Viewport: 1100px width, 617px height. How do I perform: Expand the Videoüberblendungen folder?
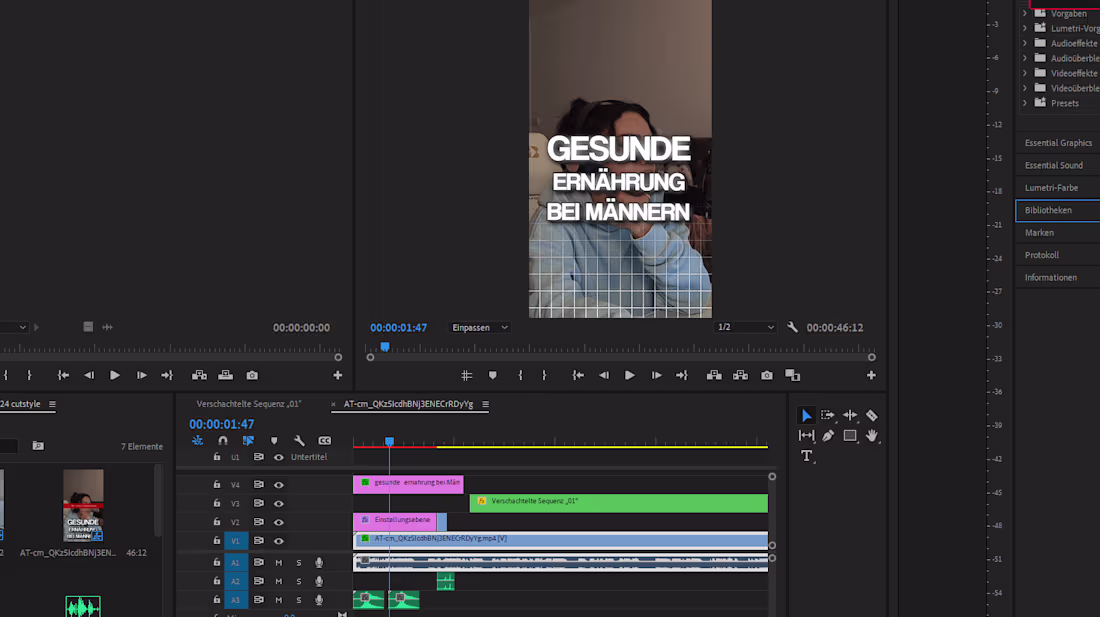pyautogui.click(x=1025, y=88)
